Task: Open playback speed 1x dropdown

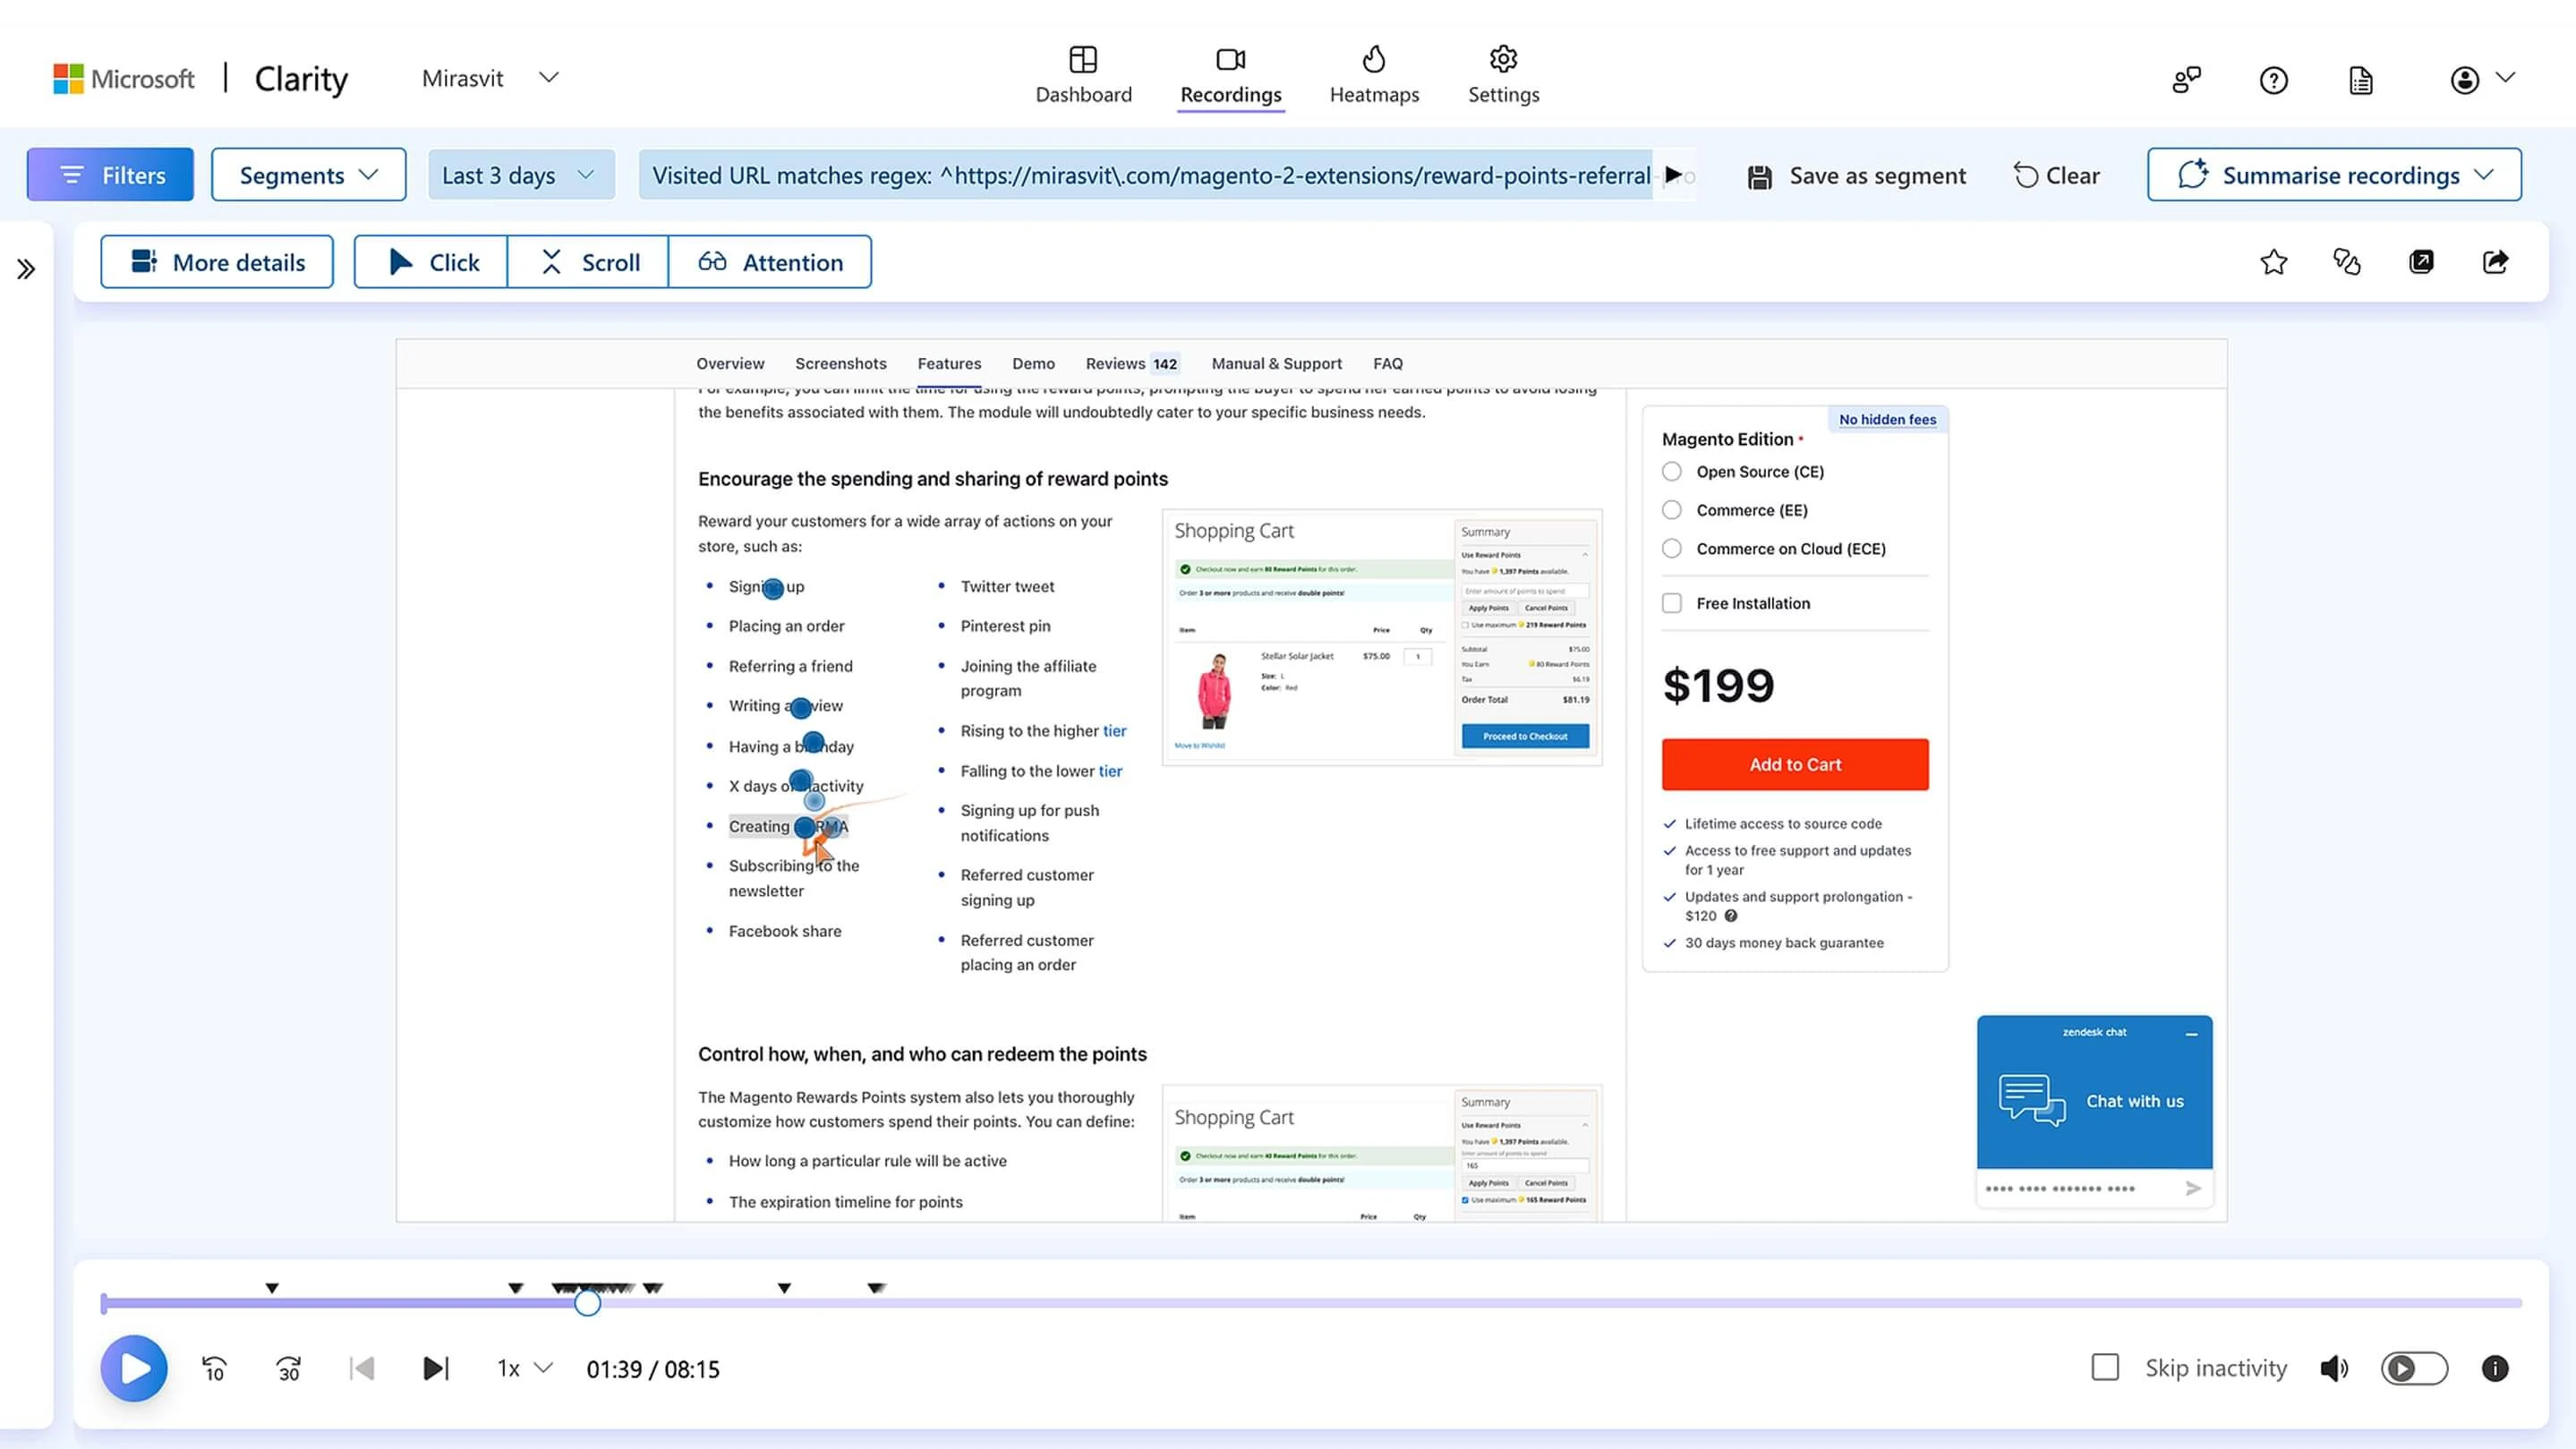Action: [524, 1368]
